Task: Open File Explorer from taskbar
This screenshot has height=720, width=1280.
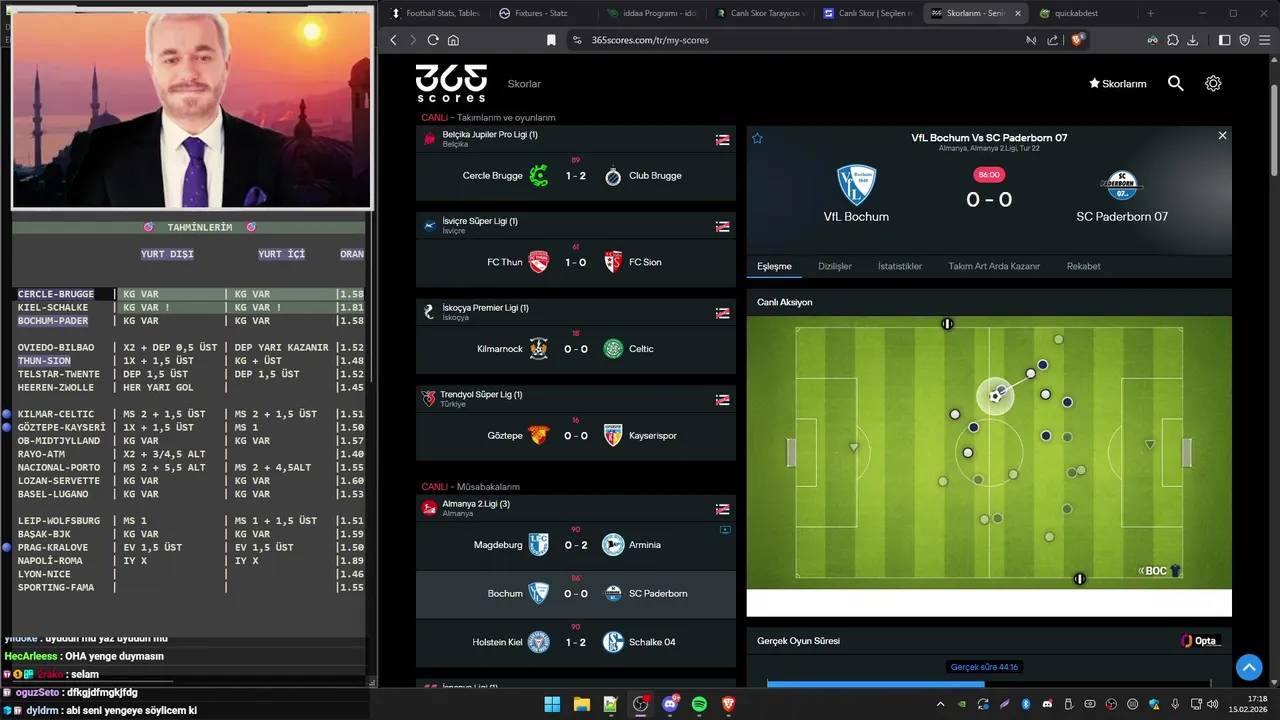Action: [581, 705]
